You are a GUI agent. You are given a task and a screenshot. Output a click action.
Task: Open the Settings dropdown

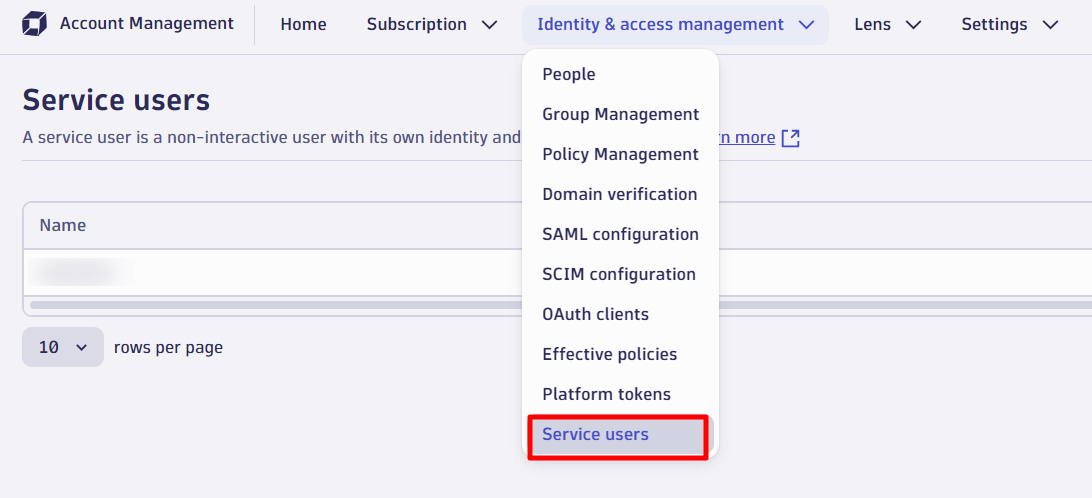(1009, 24)
